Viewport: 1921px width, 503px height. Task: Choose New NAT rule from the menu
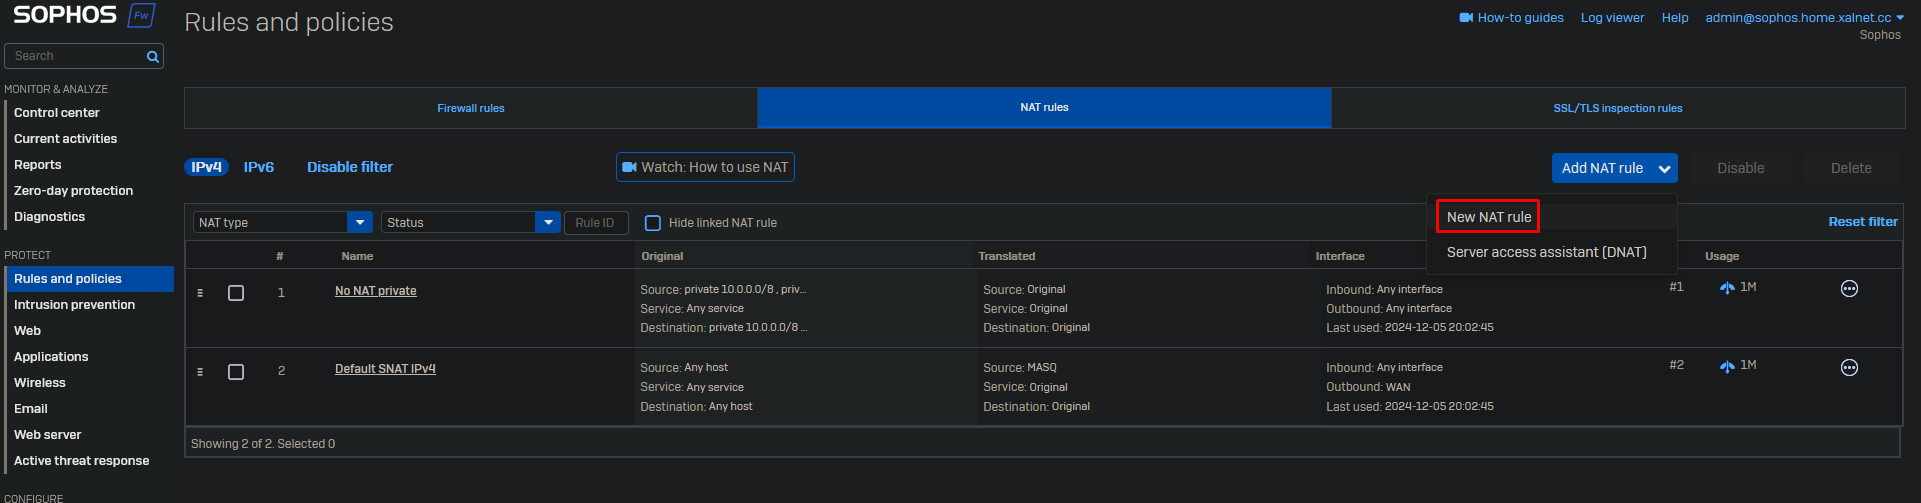pyautogui.click(x=1488, y=217)
